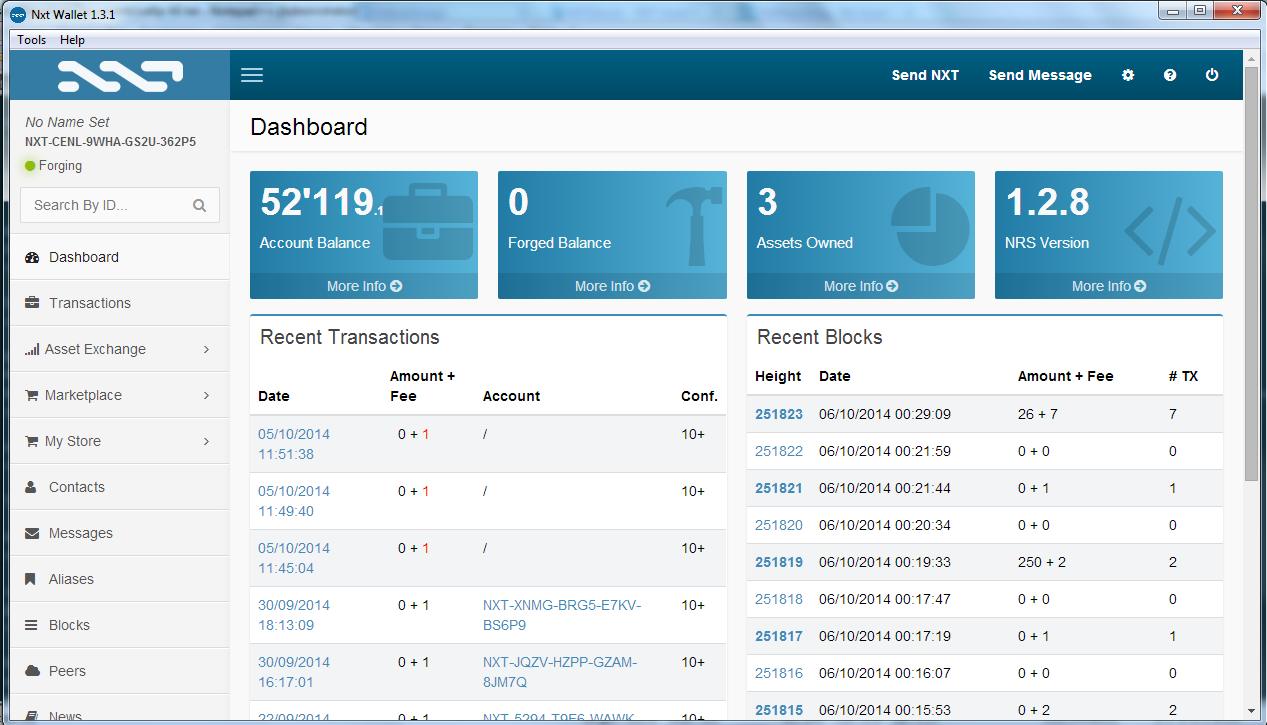Open the Help menu

click(x=72, y=40)
